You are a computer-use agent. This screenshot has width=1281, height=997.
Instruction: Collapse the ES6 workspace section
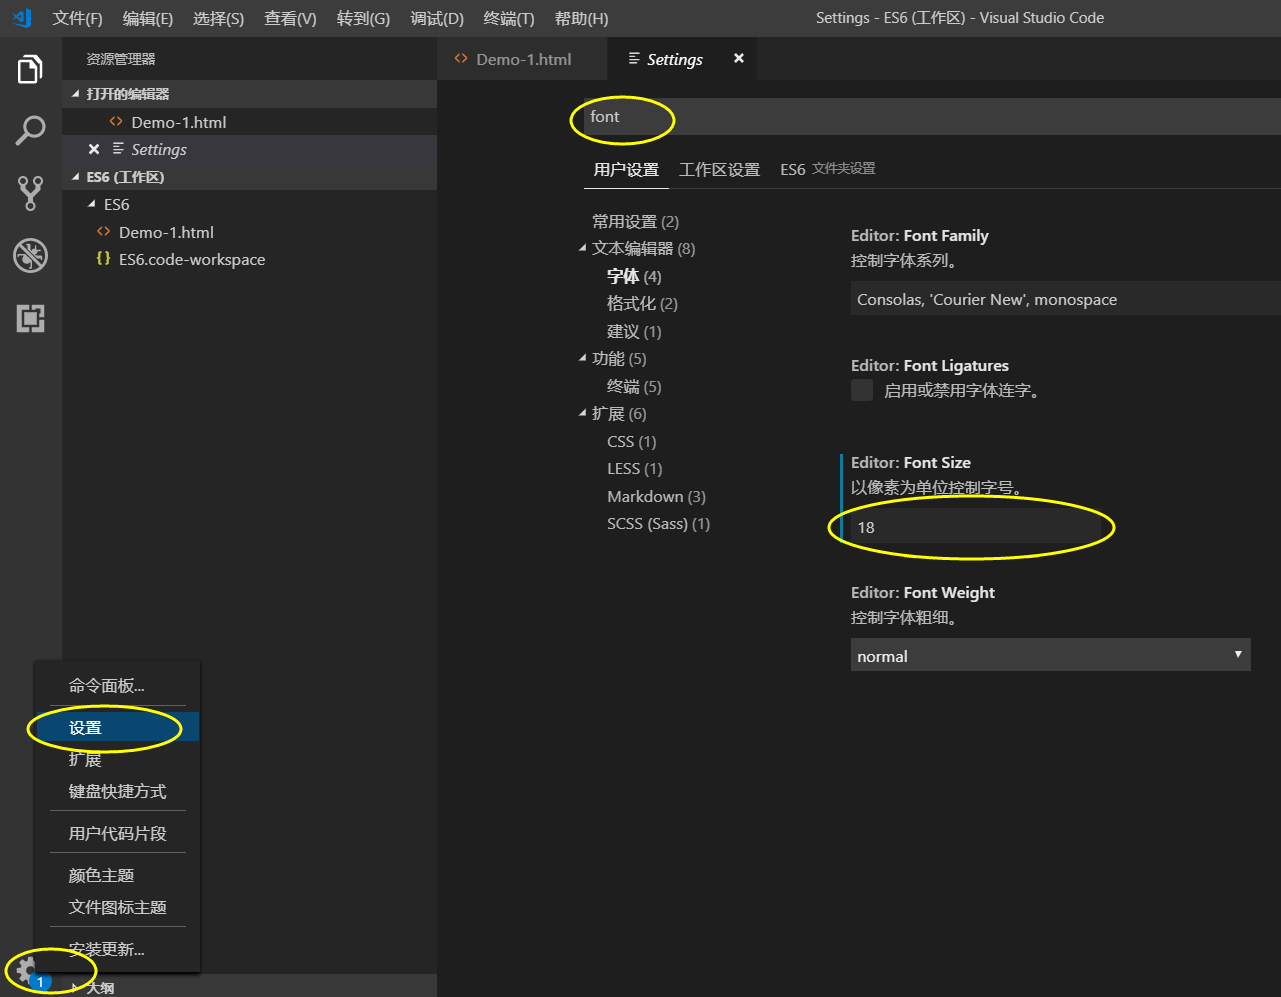[77, 177]
